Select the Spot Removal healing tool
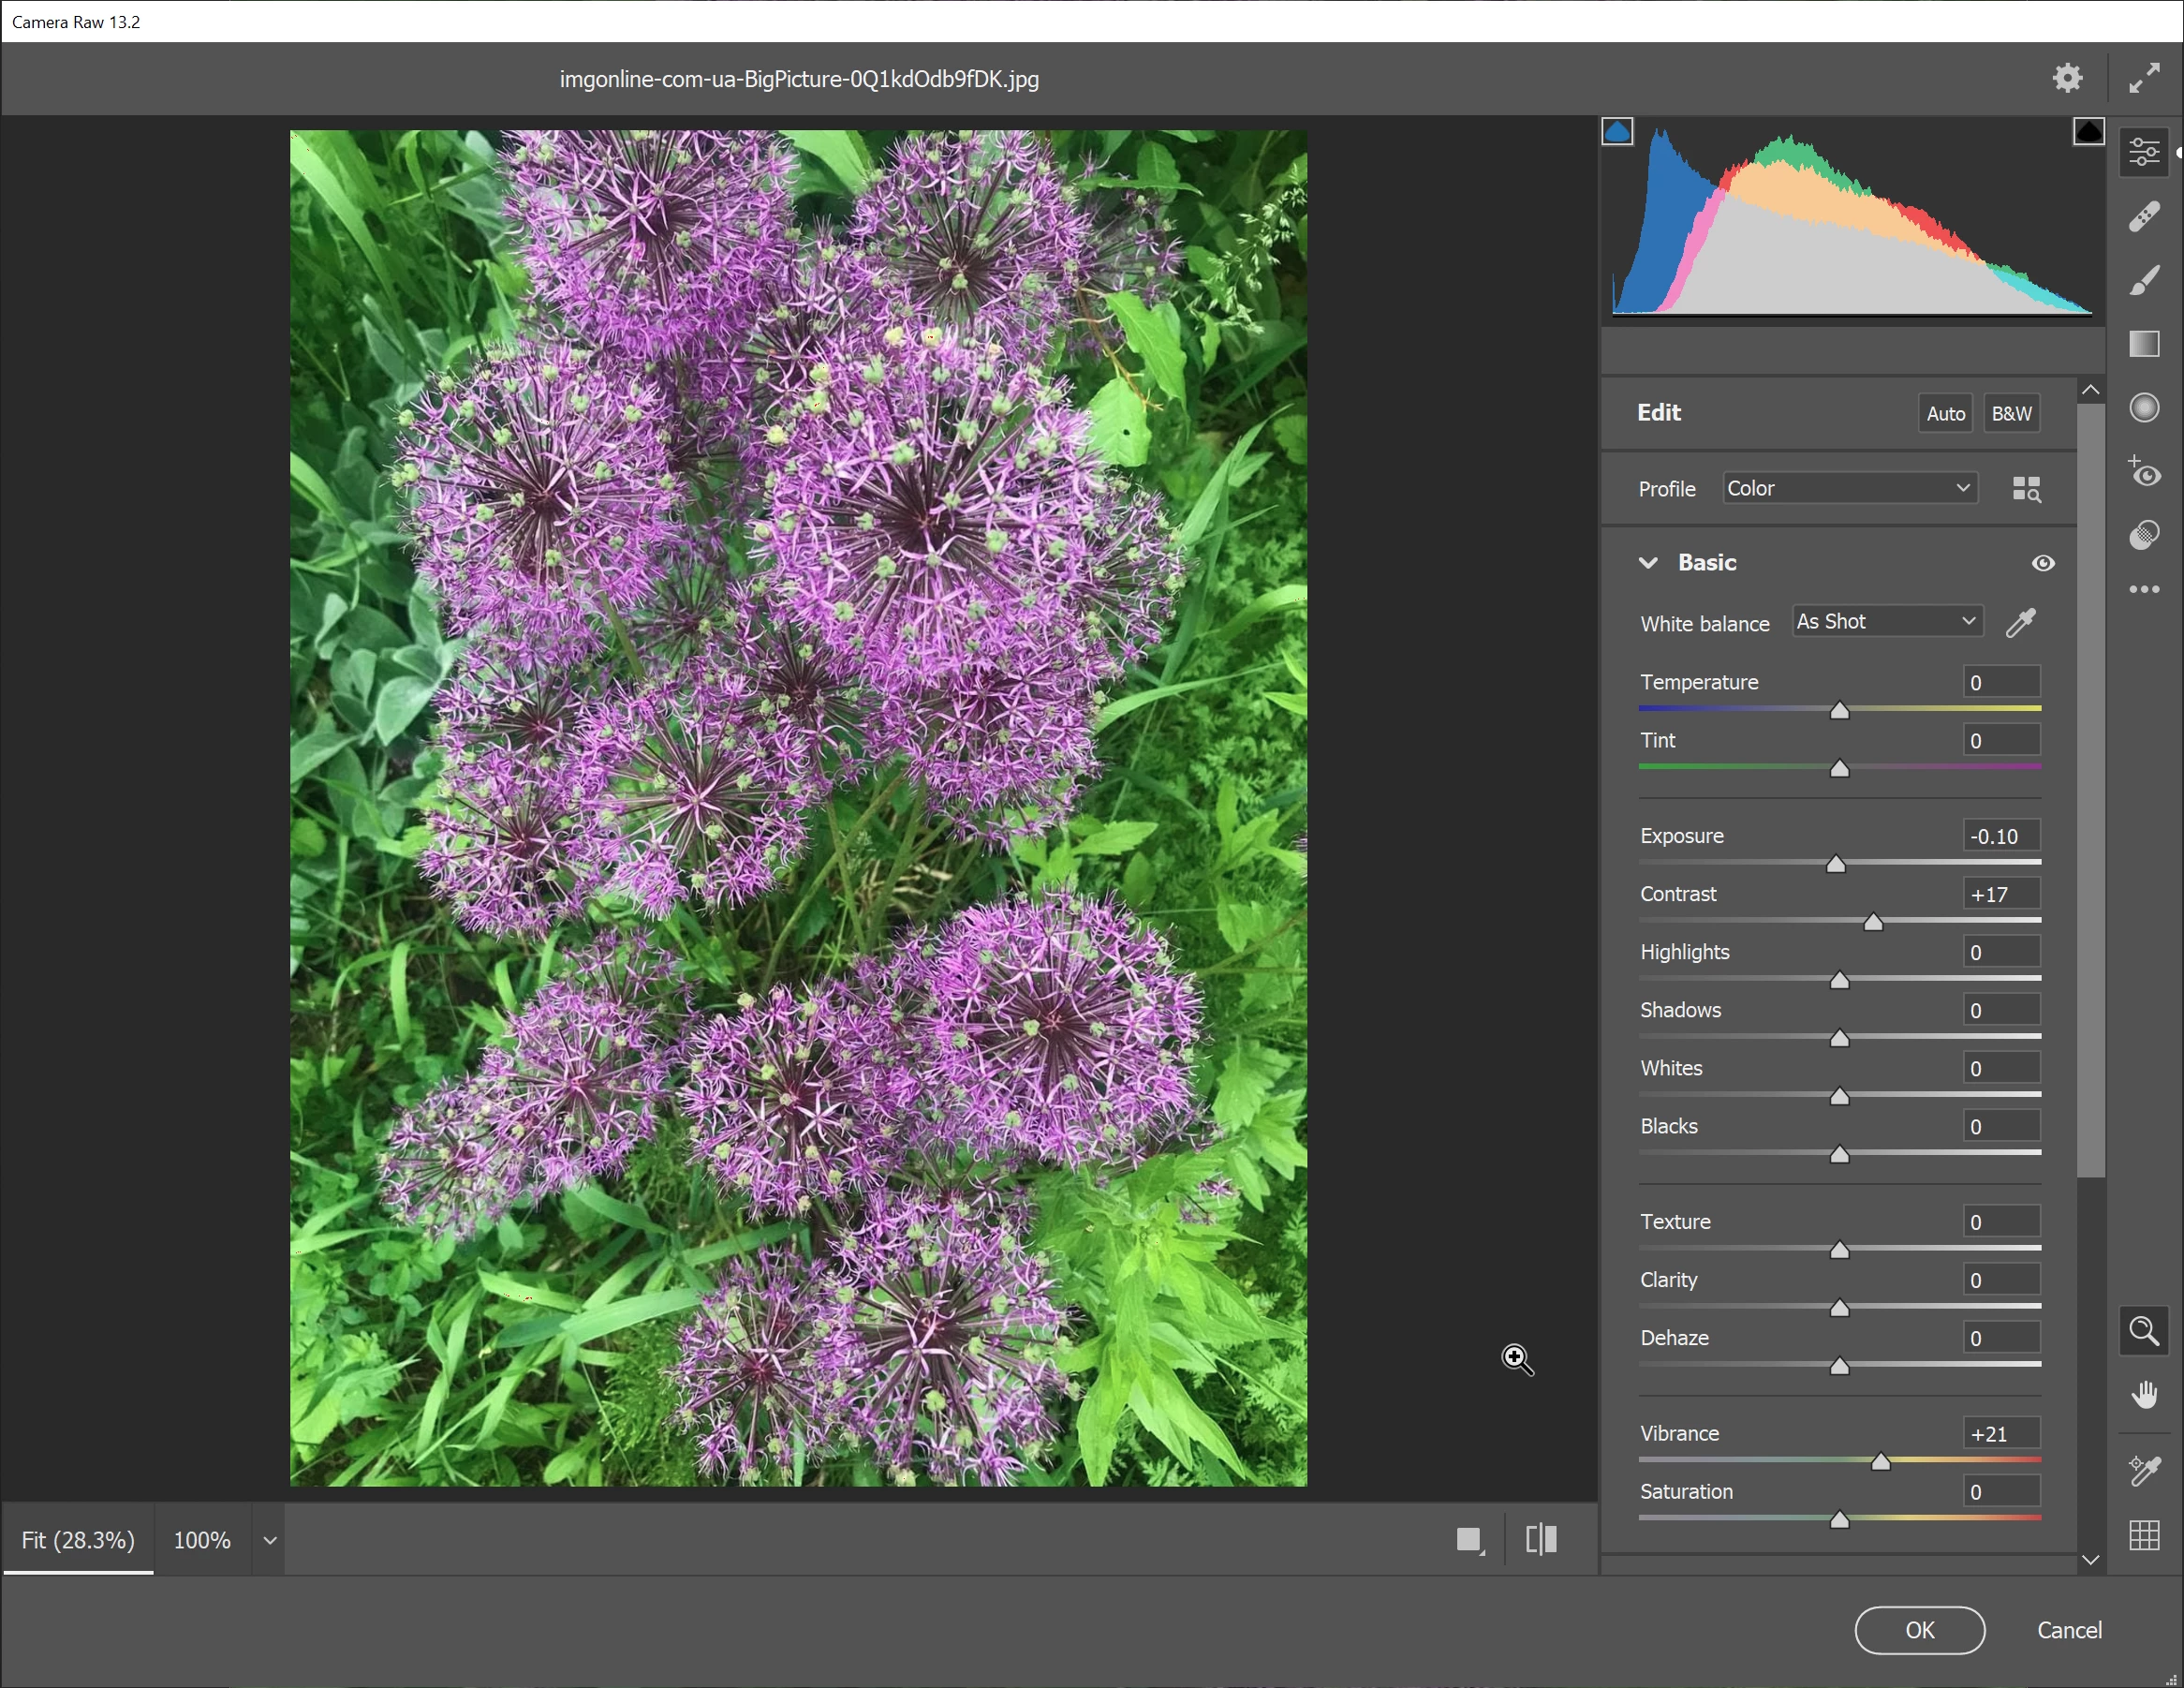This screenshot has width=2184, height=1688. (2144, 216)
